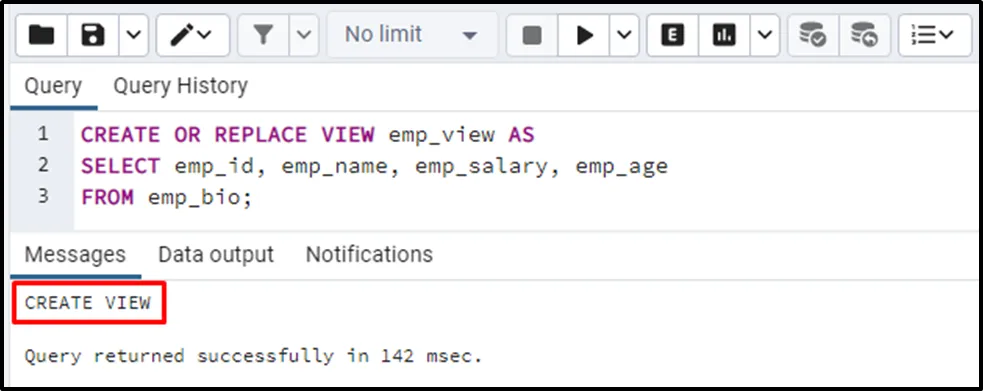Open file with the folder icon
The width and height of the screenshot is (983, 391).
coord(41,35)
